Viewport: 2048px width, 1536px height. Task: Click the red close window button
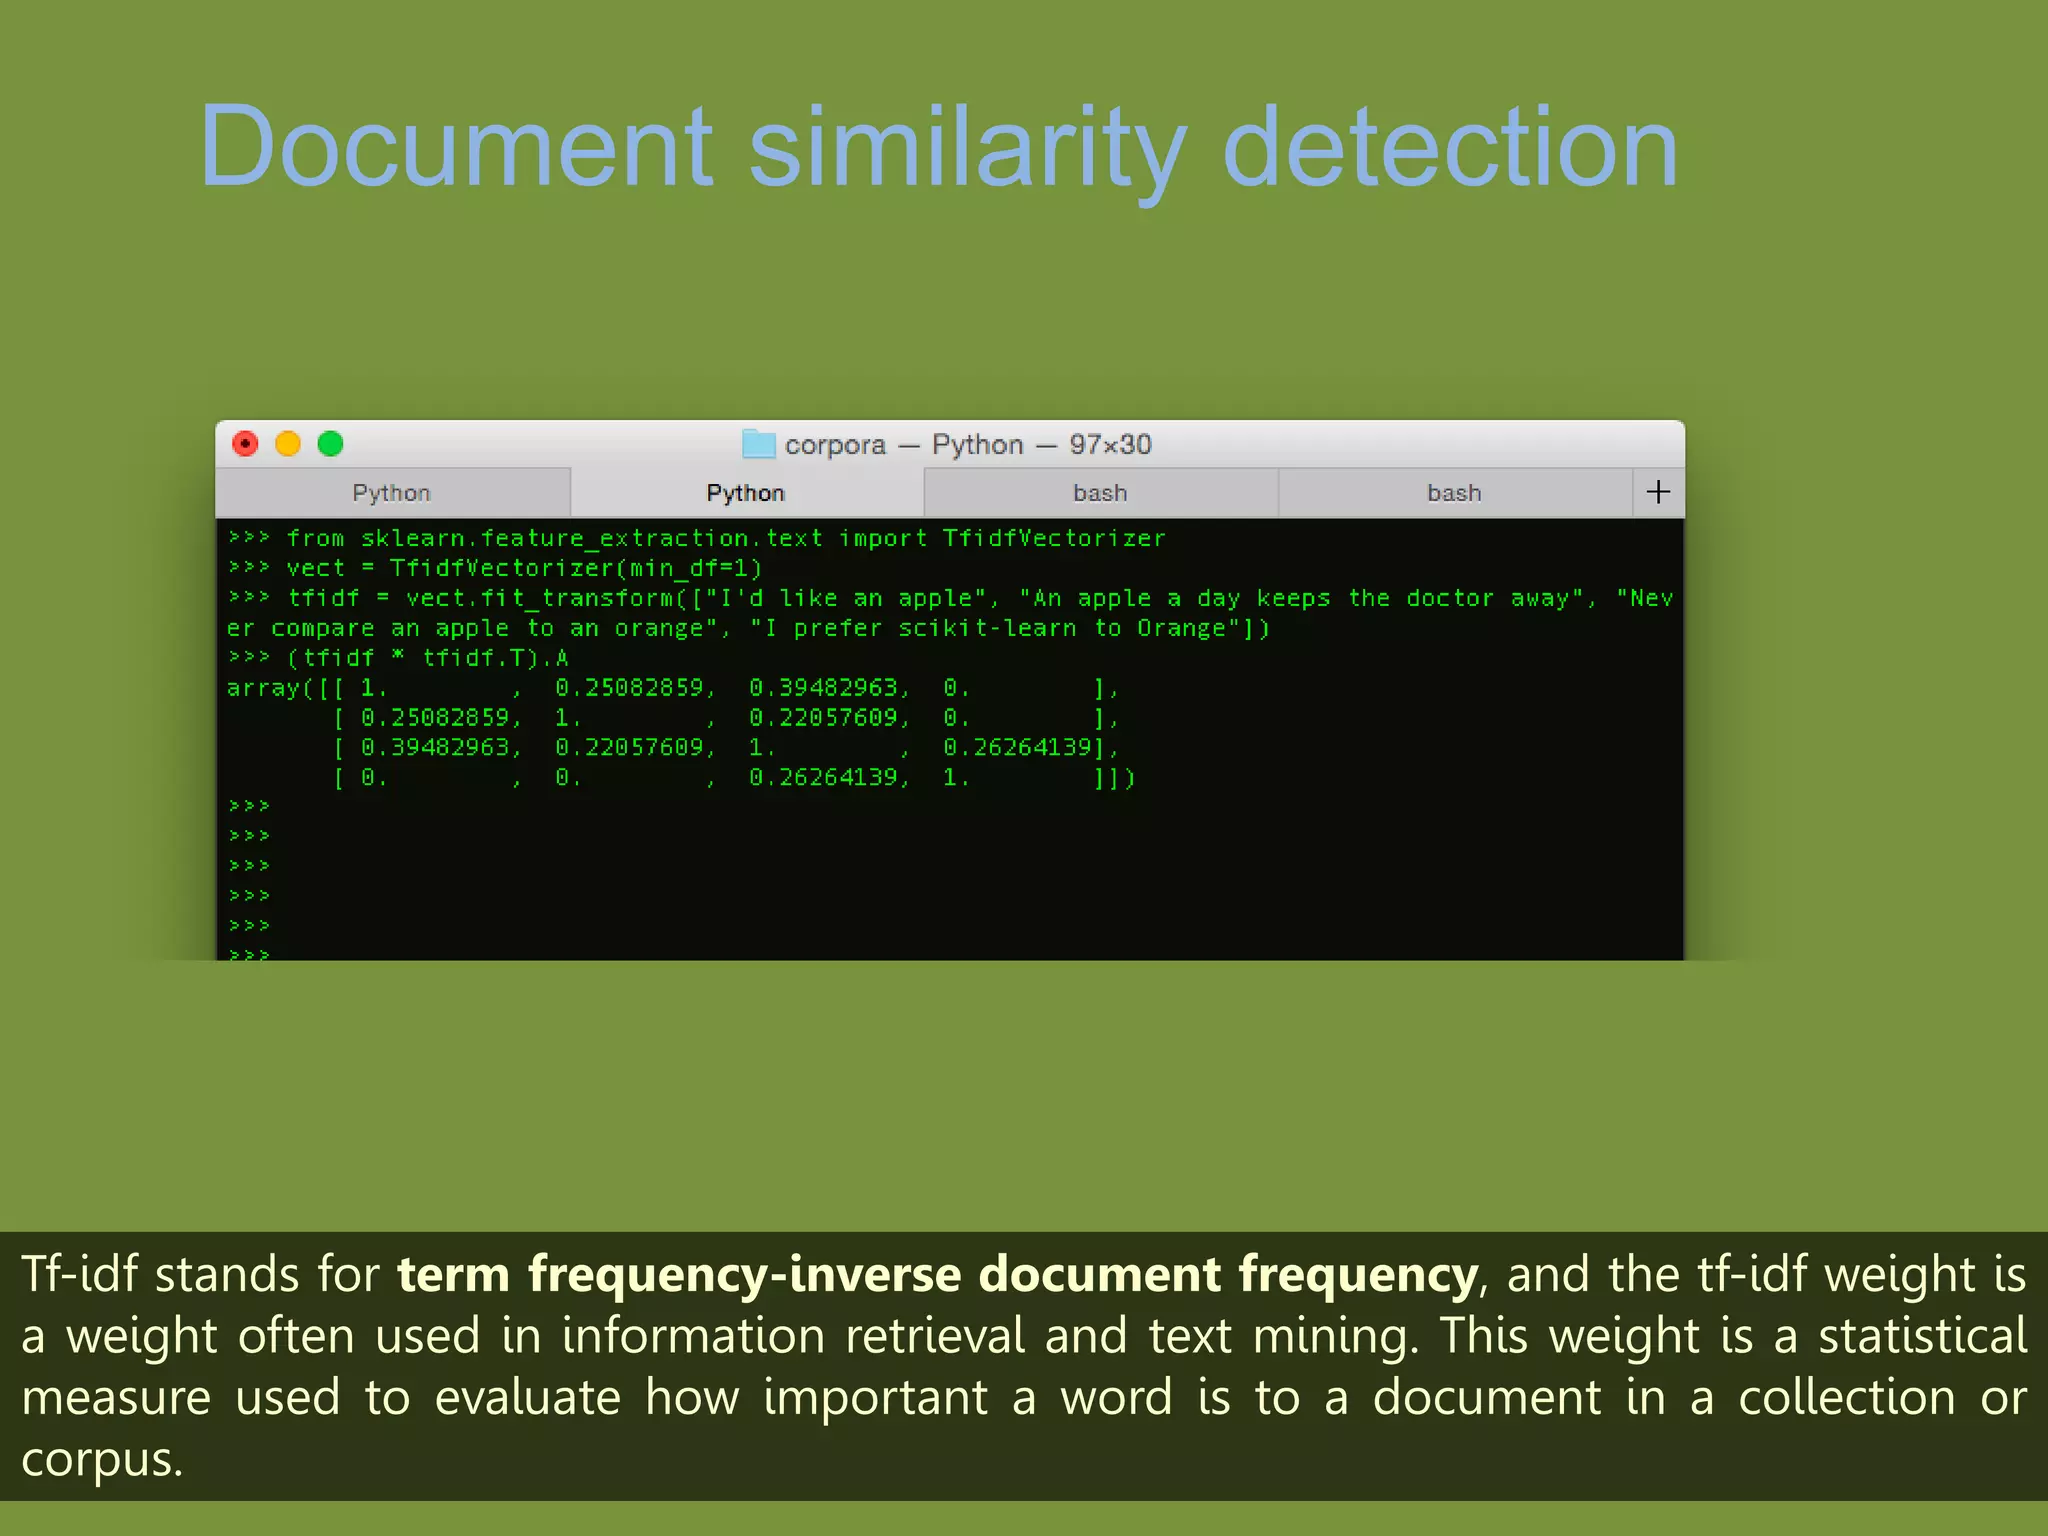245,444
